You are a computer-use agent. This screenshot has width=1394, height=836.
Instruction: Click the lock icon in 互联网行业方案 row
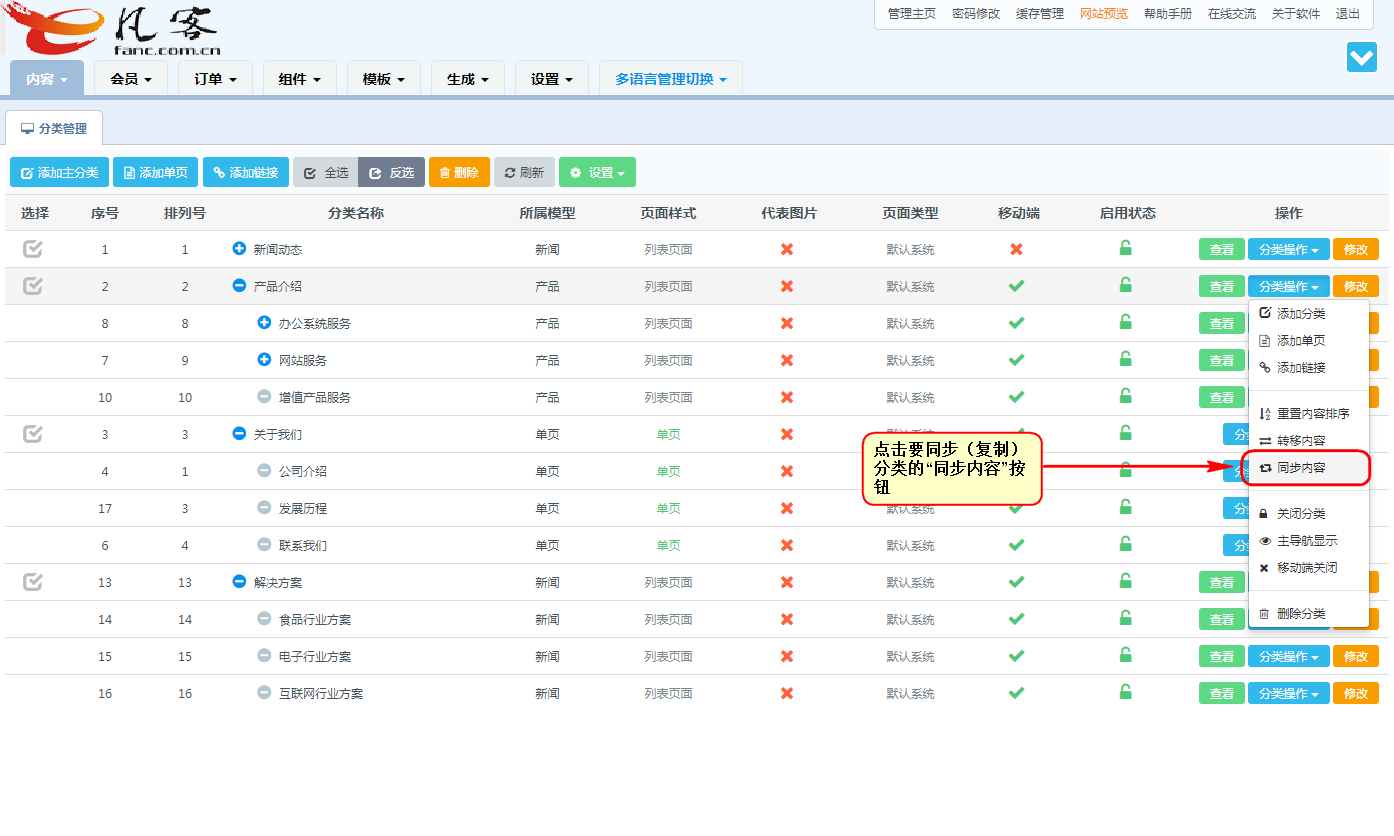[x=1125, y=692]
